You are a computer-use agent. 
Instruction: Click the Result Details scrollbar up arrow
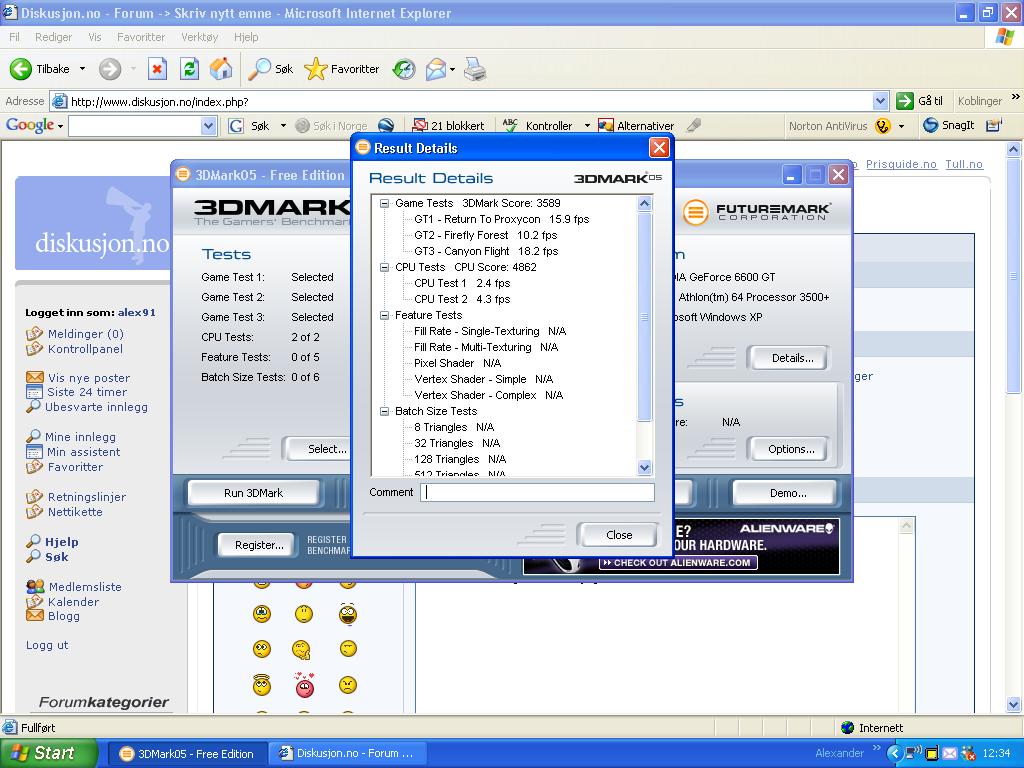[644, 203]
